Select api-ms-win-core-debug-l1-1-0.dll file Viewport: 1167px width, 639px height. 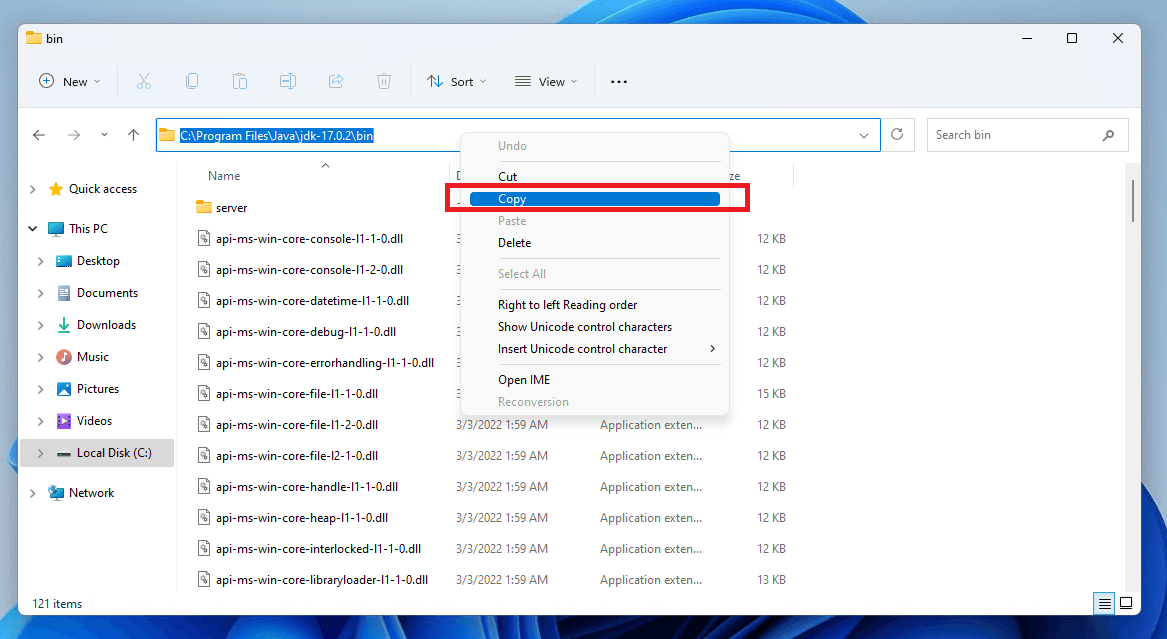(x=306, y=332)
